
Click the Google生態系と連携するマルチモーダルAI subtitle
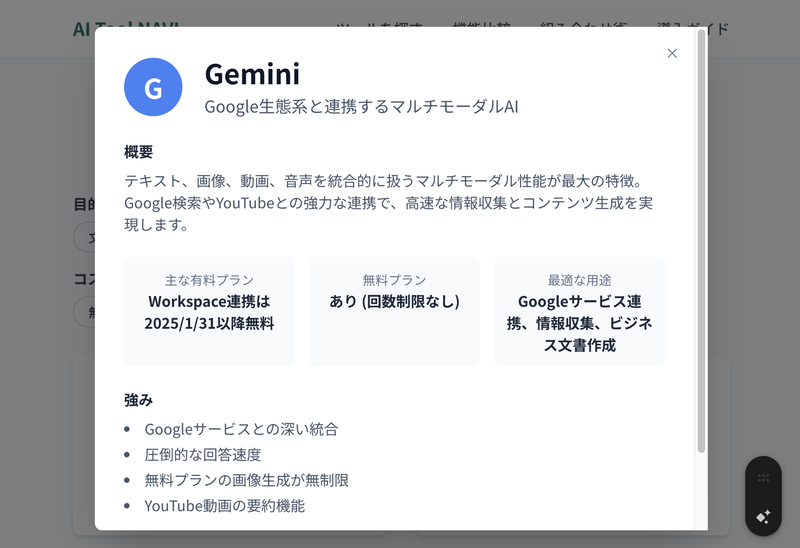pos(361,106)
